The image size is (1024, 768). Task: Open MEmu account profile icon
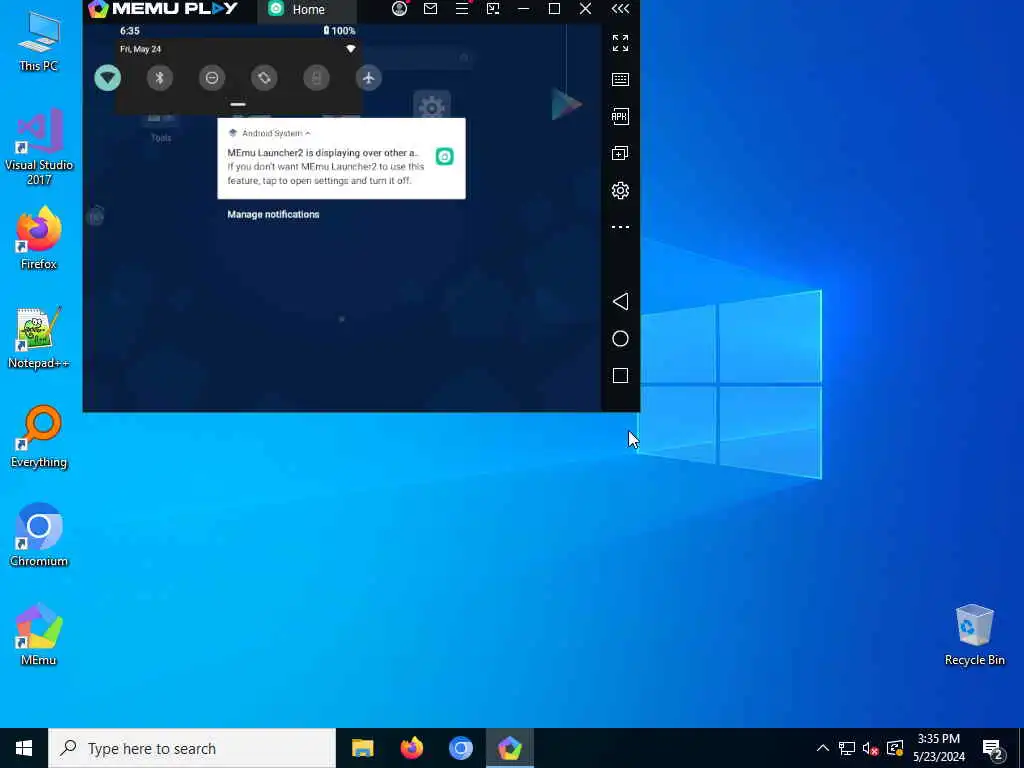pyautogui.click(x=400, y=8)
